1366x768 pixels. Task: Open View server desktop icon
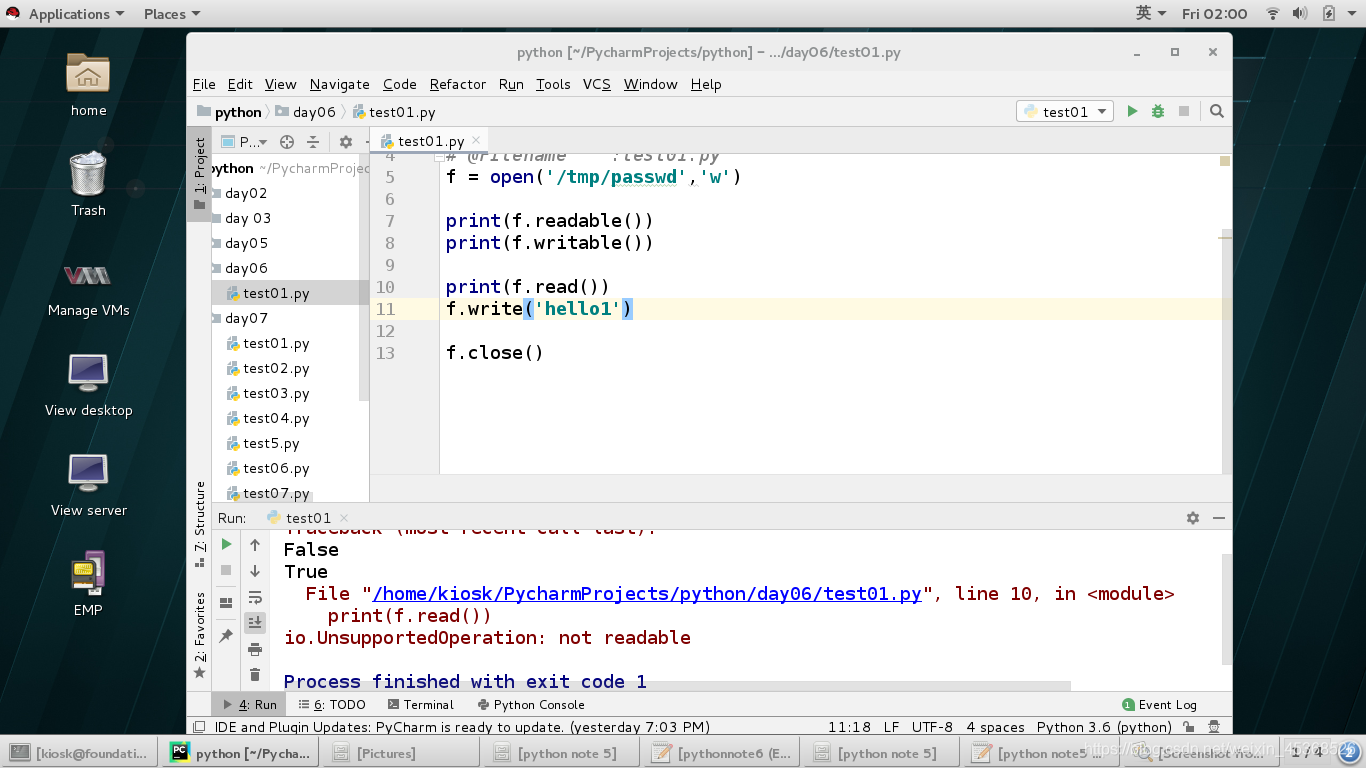click(88, 483)
